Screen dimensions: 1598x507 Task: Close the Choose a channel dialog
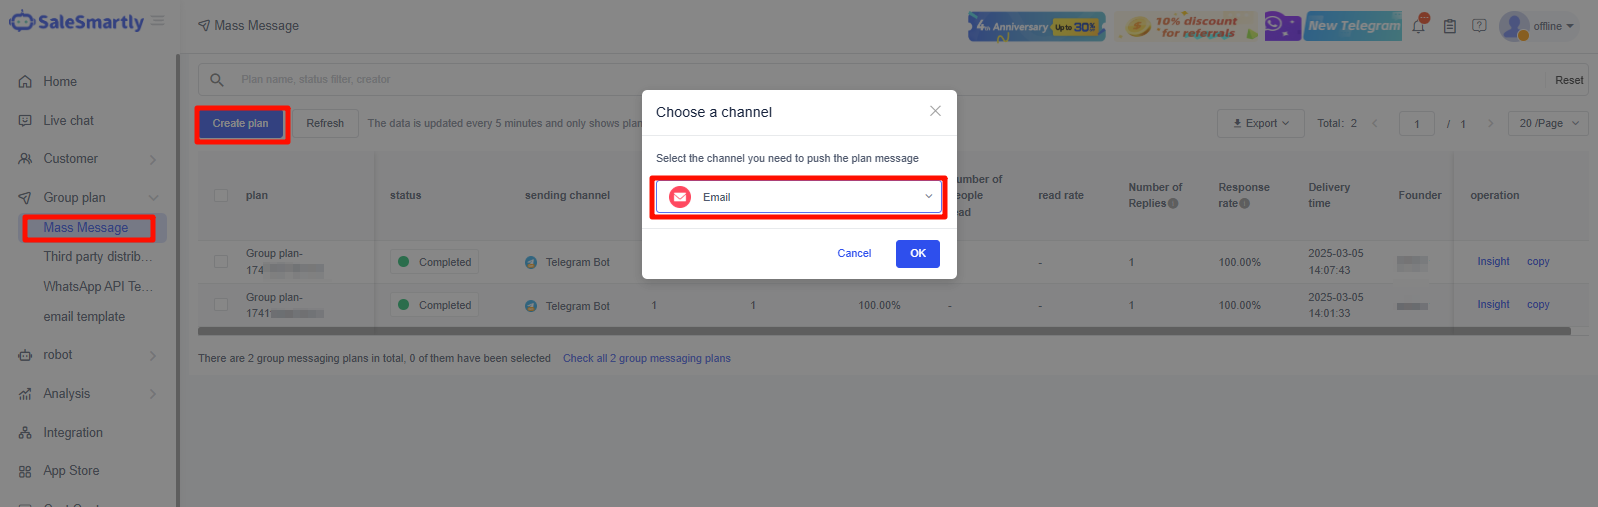[935, 111]
